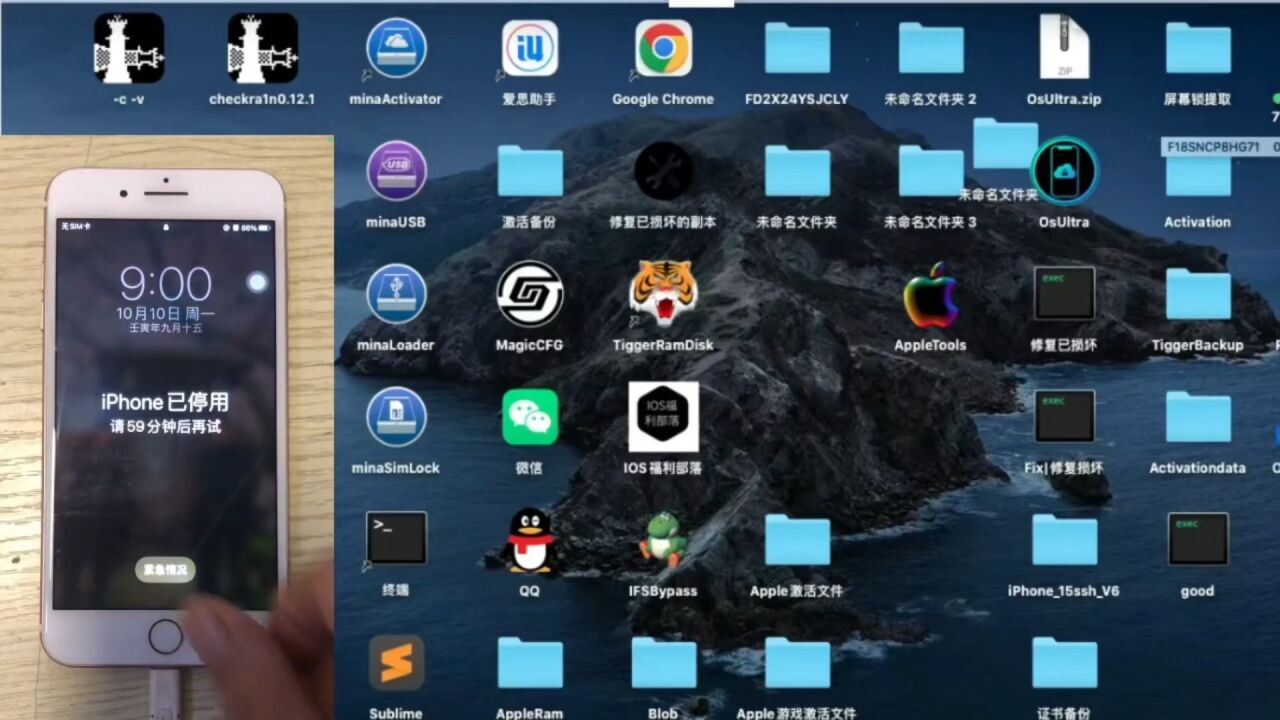
Task: Launch Sublime text editor icon
Action: 396,663
